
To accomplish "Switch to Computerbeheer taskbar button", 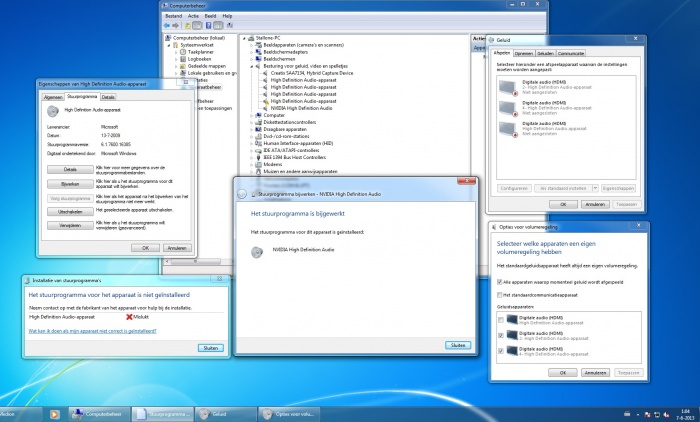I will pyautogui.click(x=99, y=414).
